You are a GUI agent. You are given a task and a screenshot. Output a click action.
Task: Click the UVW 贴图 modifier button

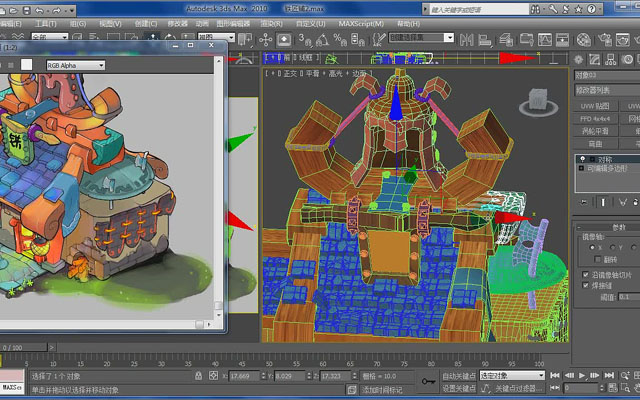[595, 106]
